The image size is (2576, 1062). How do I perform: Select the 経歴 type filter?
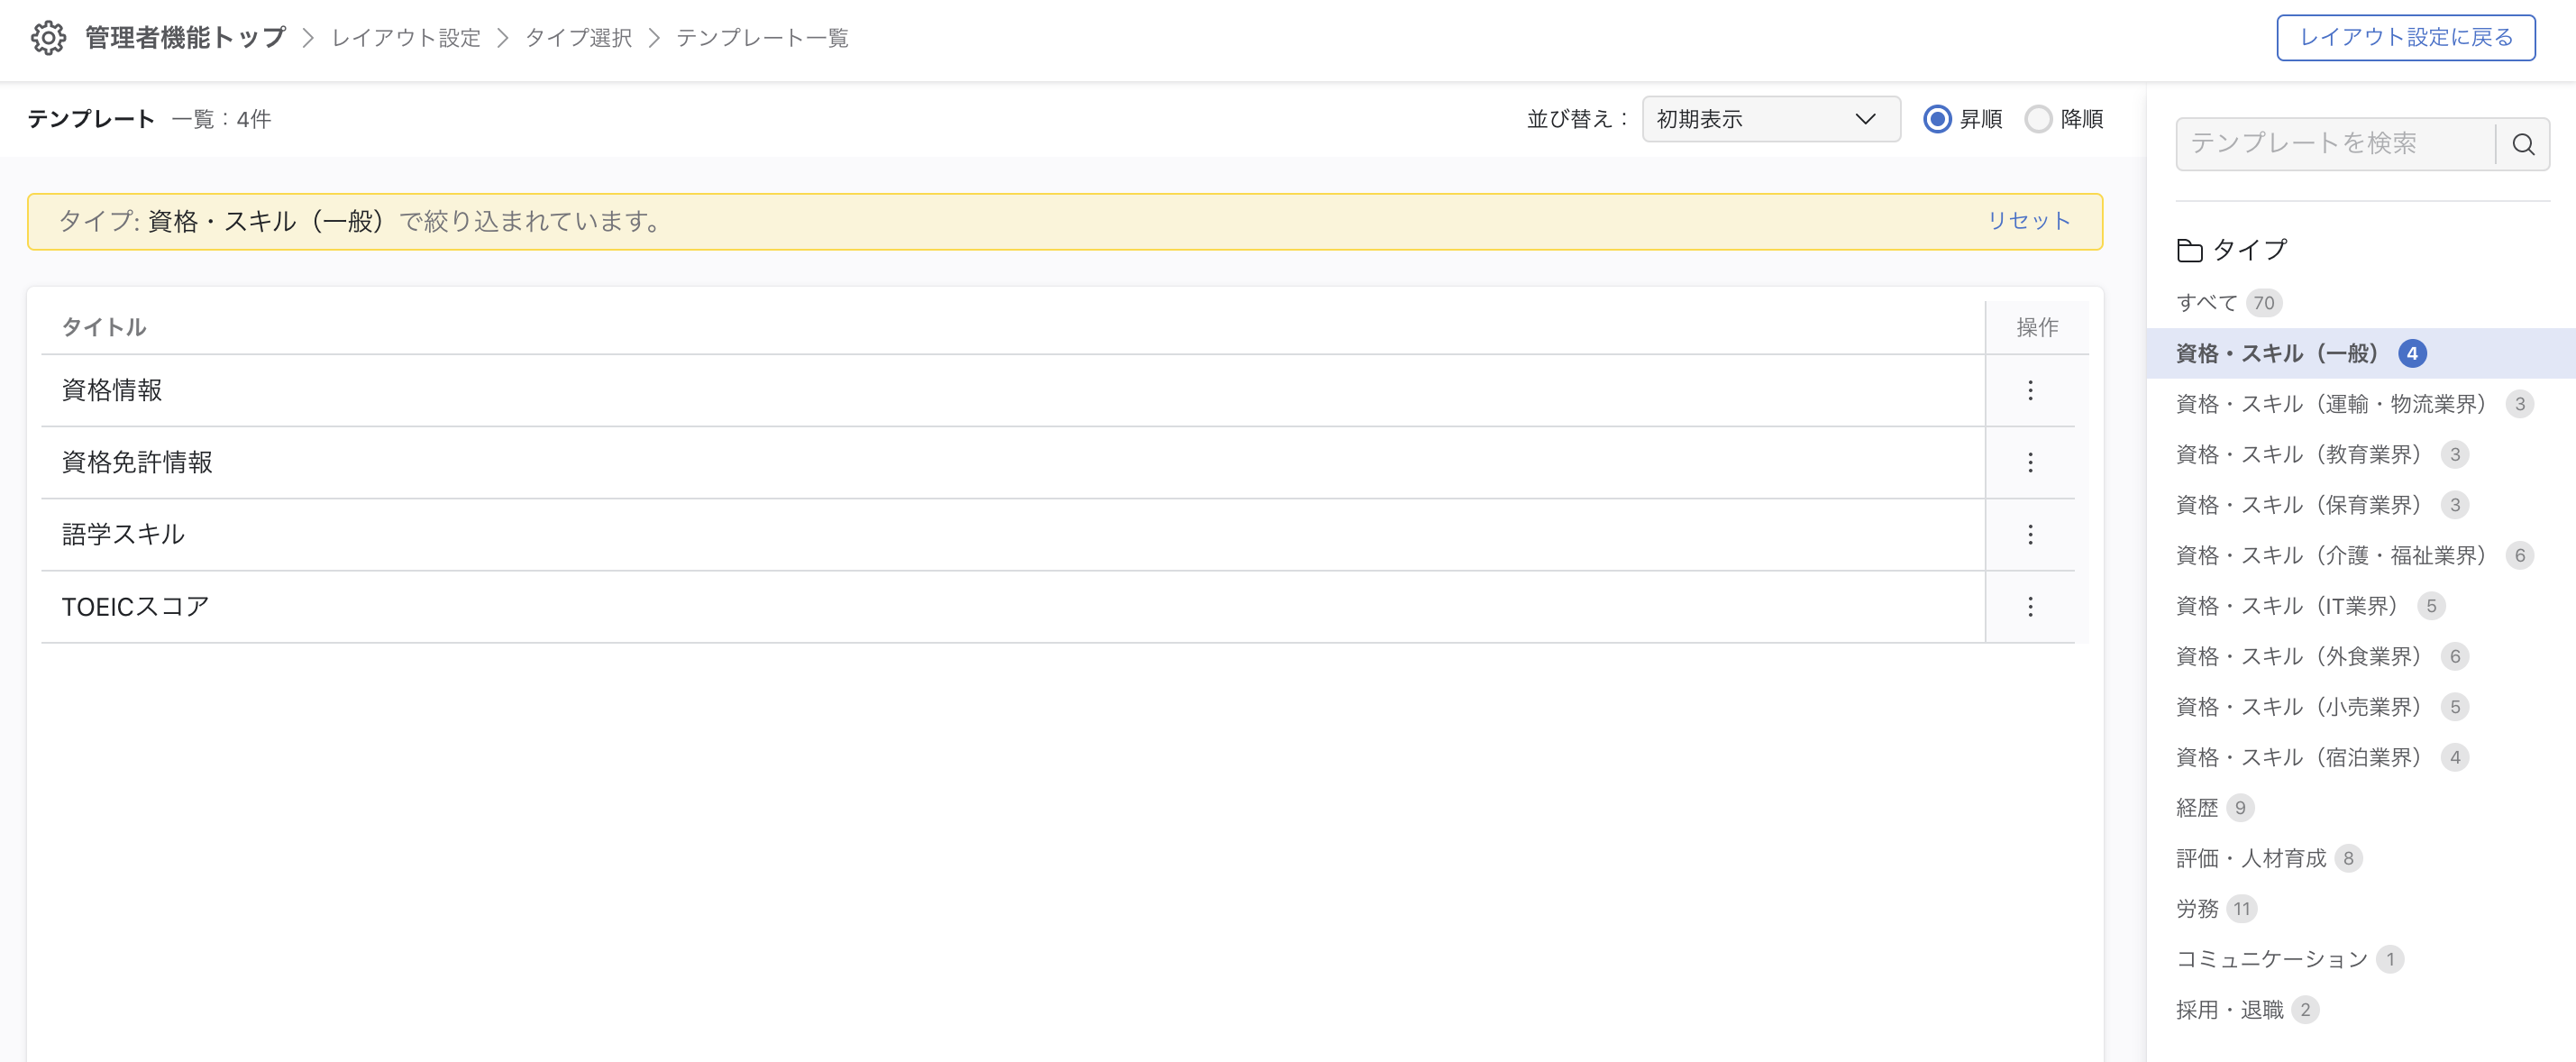(x=2197, y=807)
